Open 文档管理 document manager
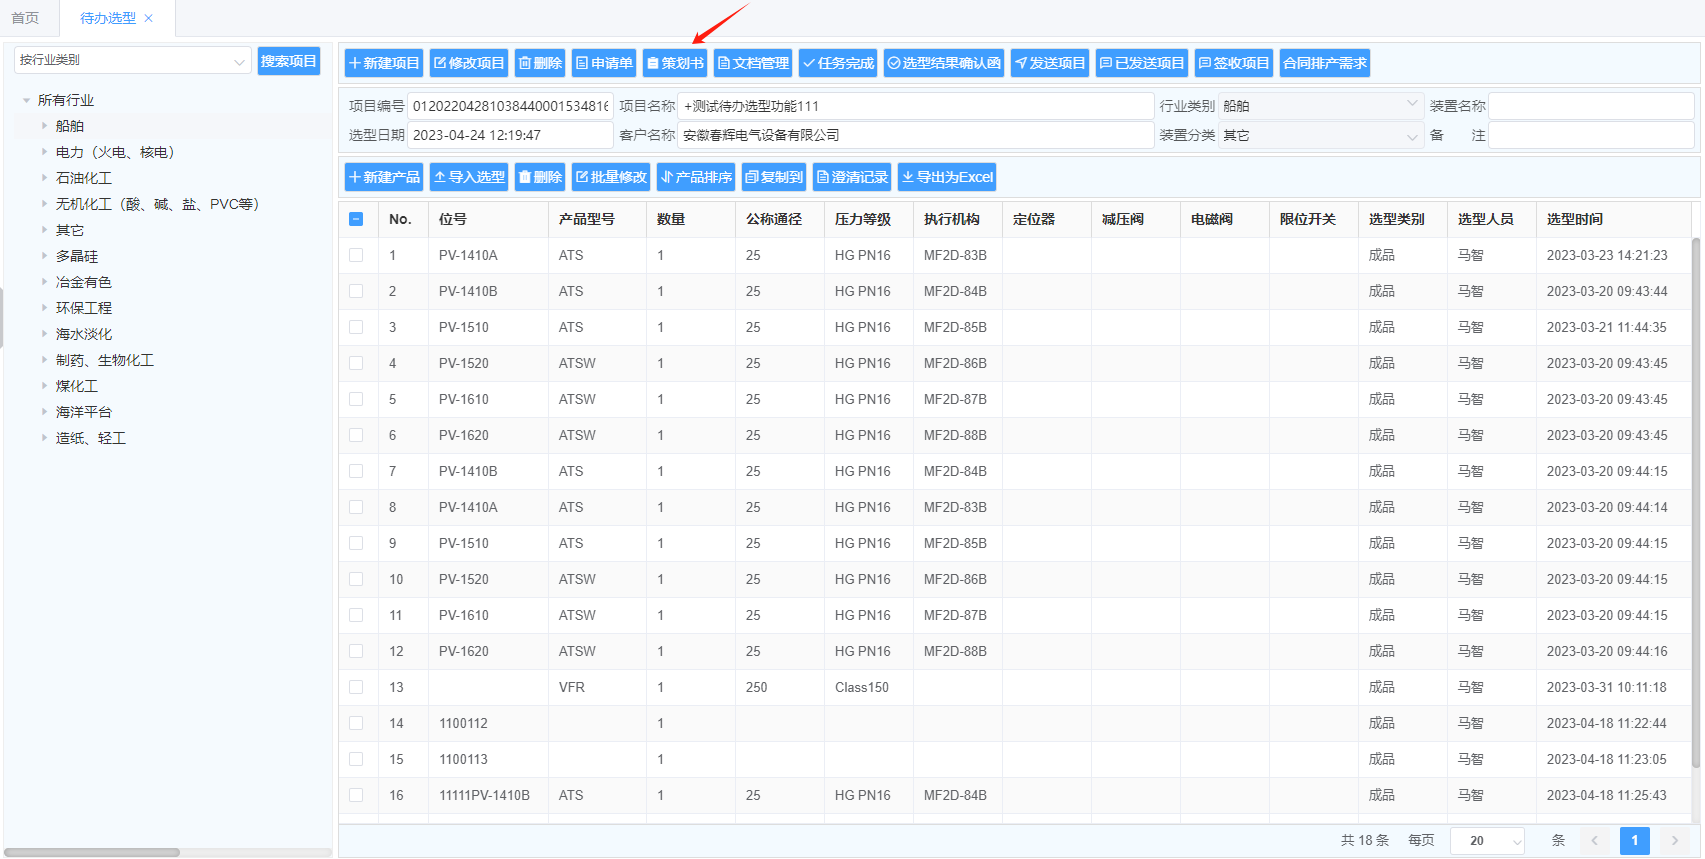Viewport: 1705px width, 859px height. [753, 63]
